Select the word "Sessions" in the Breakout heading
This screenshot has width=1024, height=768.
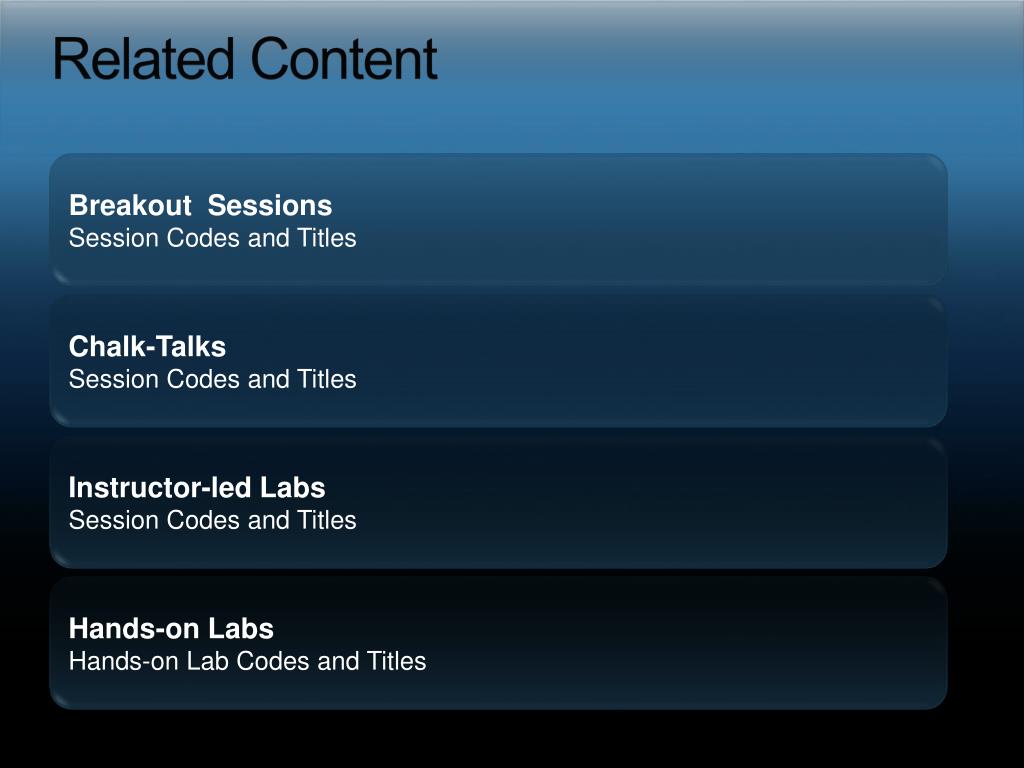pyautogui.click(x=270, y=205)
